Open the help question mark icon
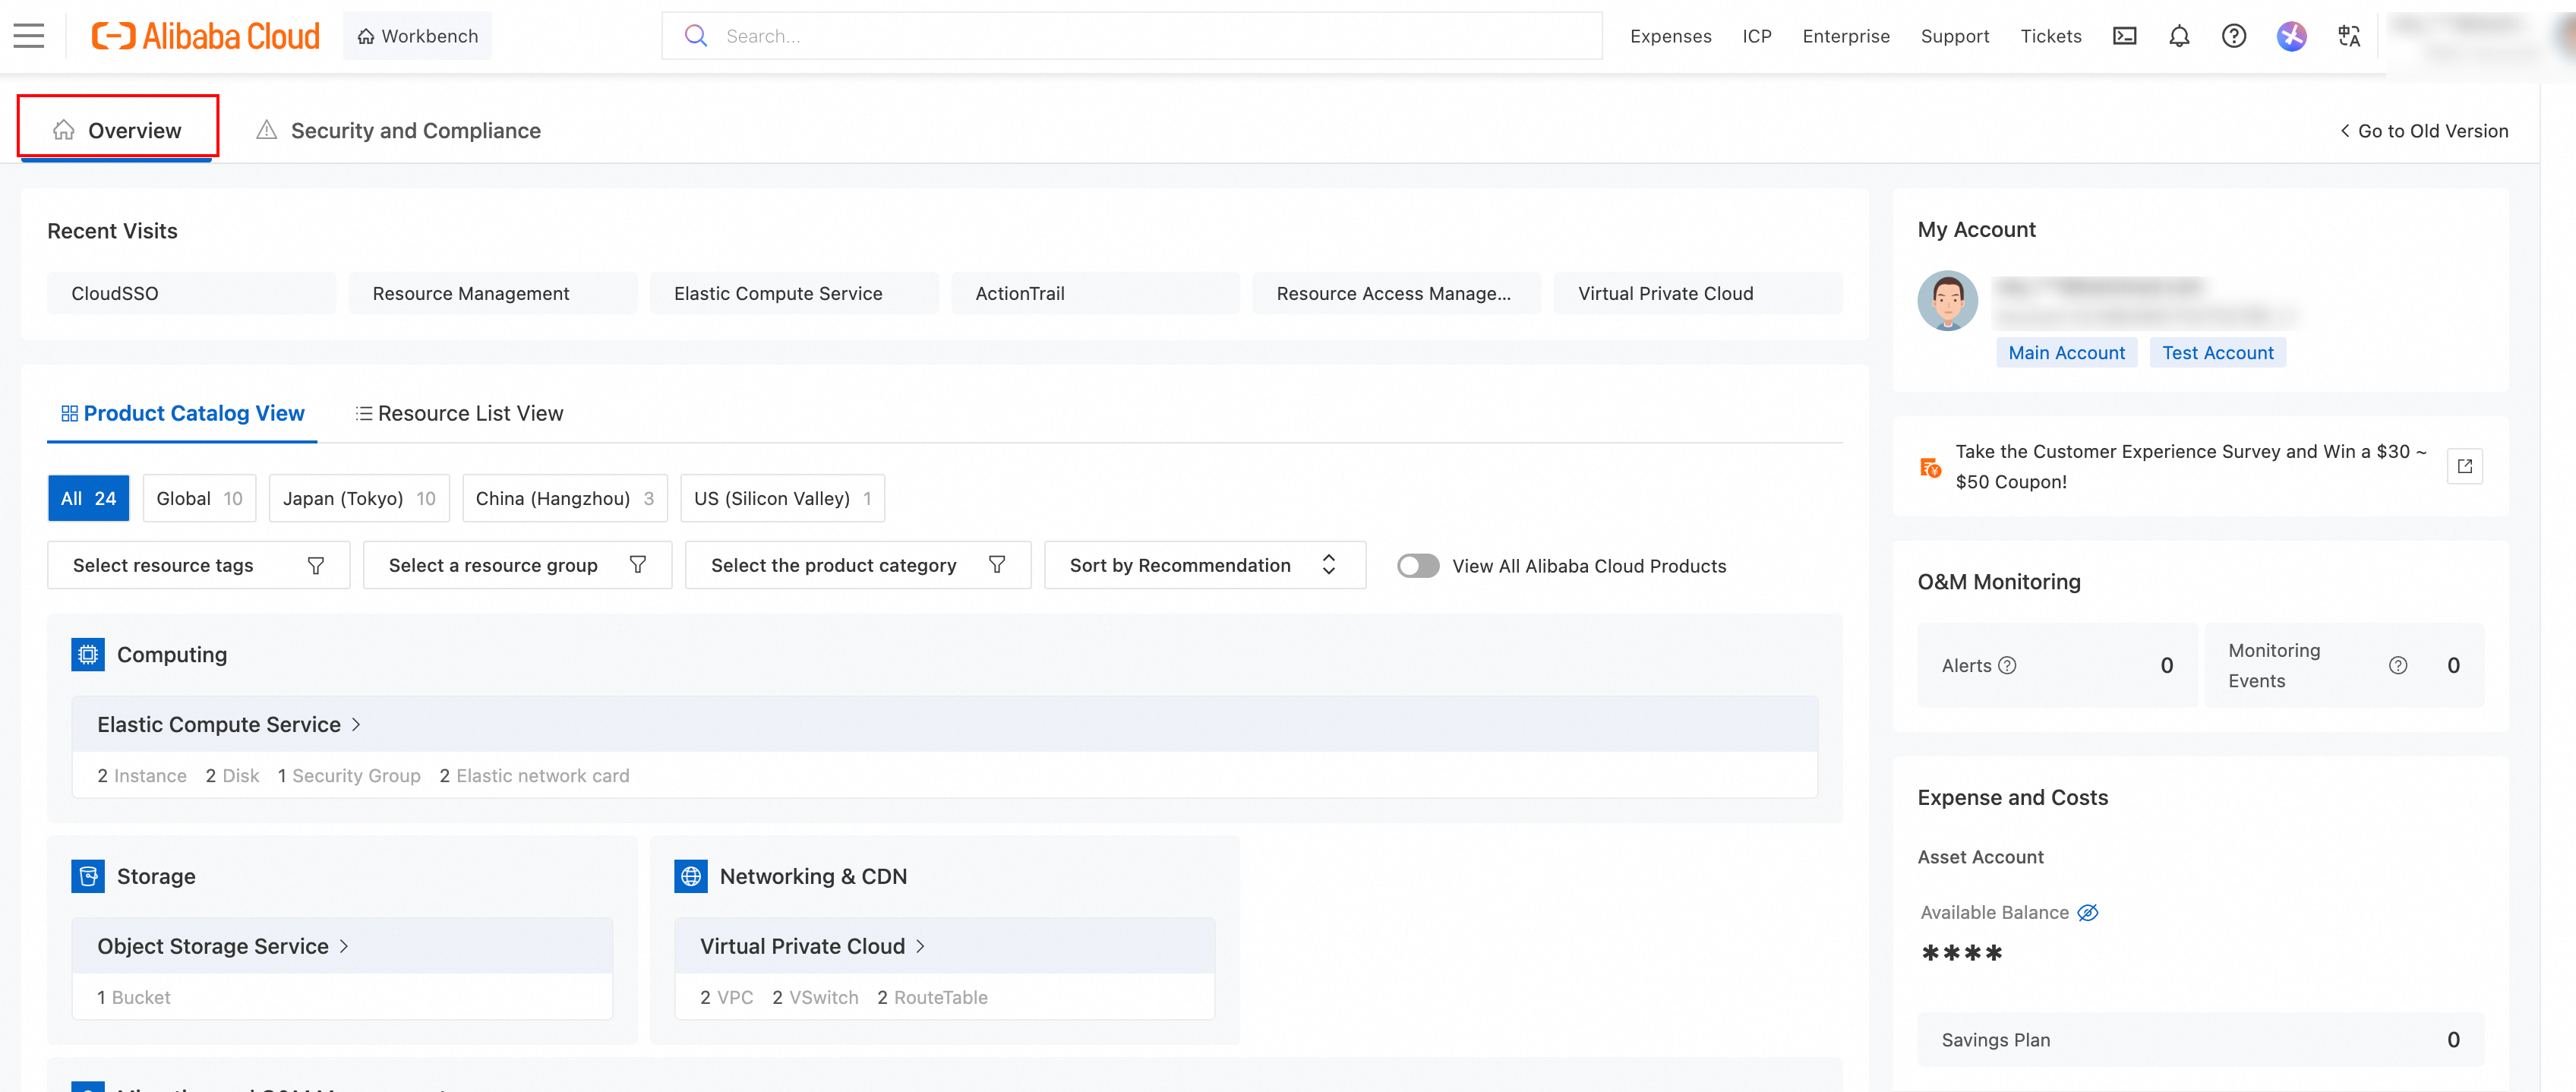Screen dimensions: 2576x1092 pos(2233,36)
